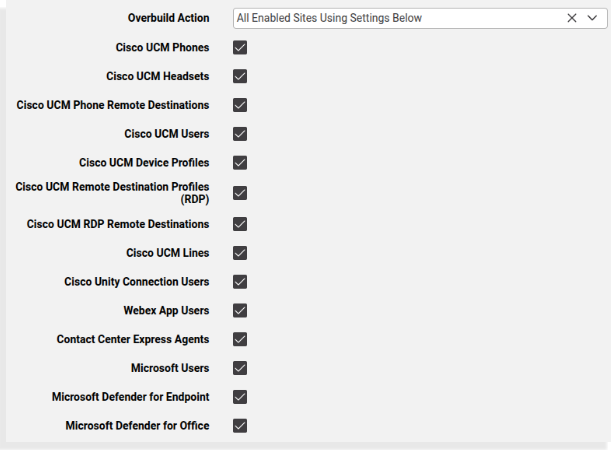
Task: Toggle Microsoft Defender for Office checkbox
Action: pyautogui.click(x=240, y=426)
